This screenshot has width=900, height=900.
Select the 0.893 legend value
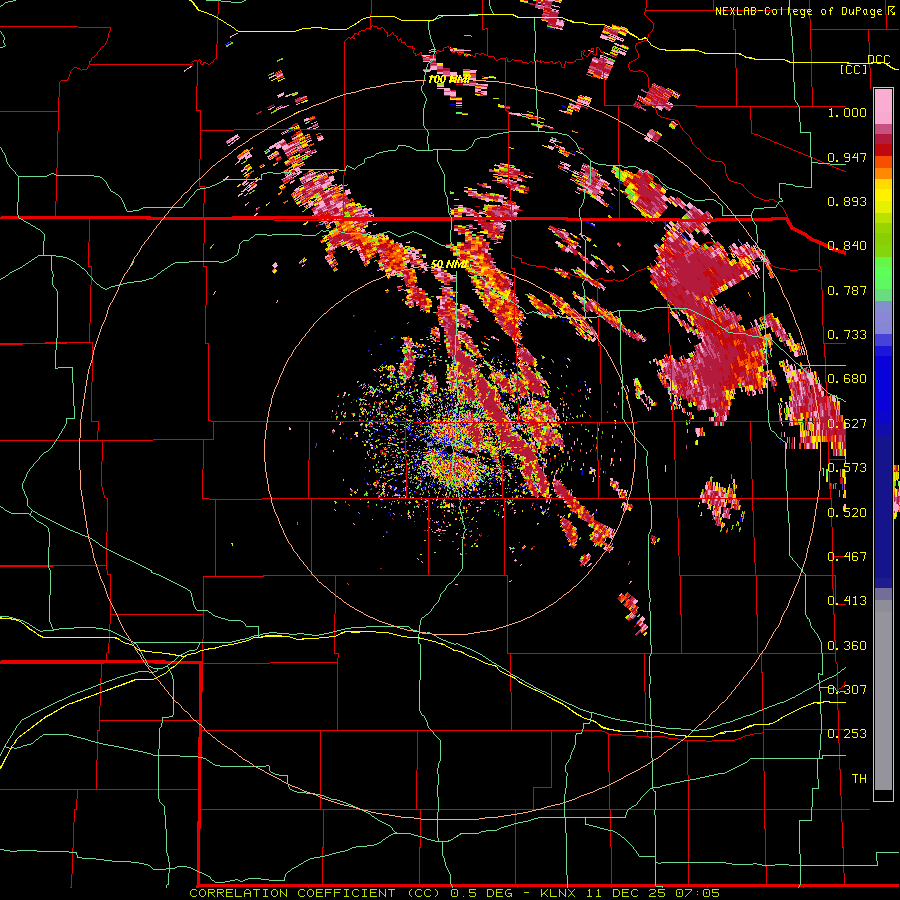point(847,201)
